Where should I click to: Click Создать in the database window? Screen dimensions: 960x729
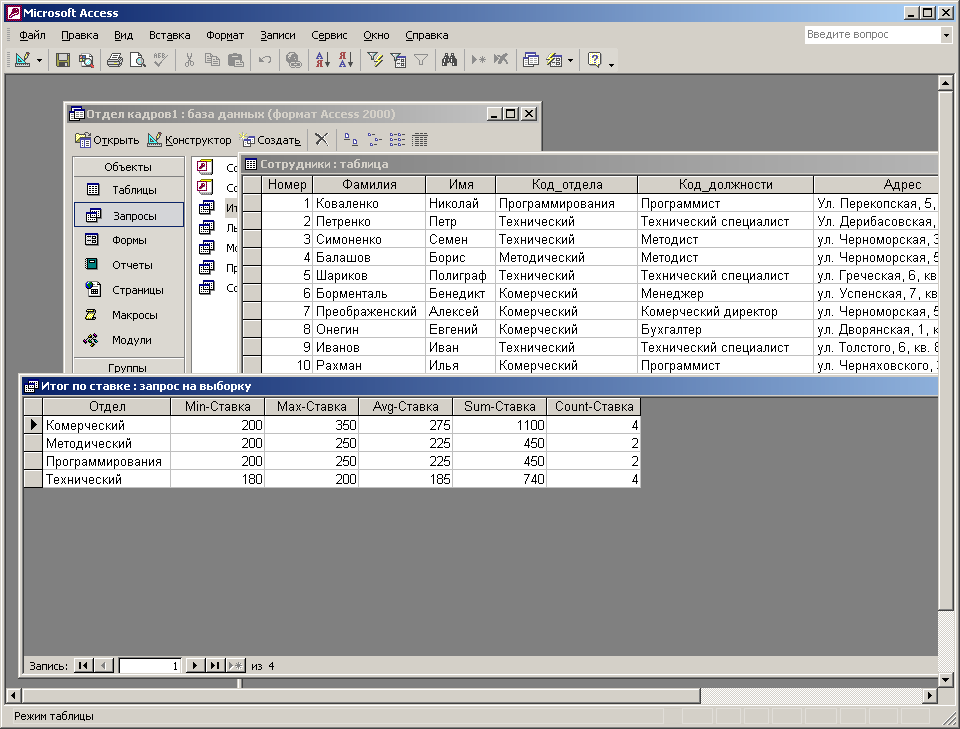(x=270, y=140)
